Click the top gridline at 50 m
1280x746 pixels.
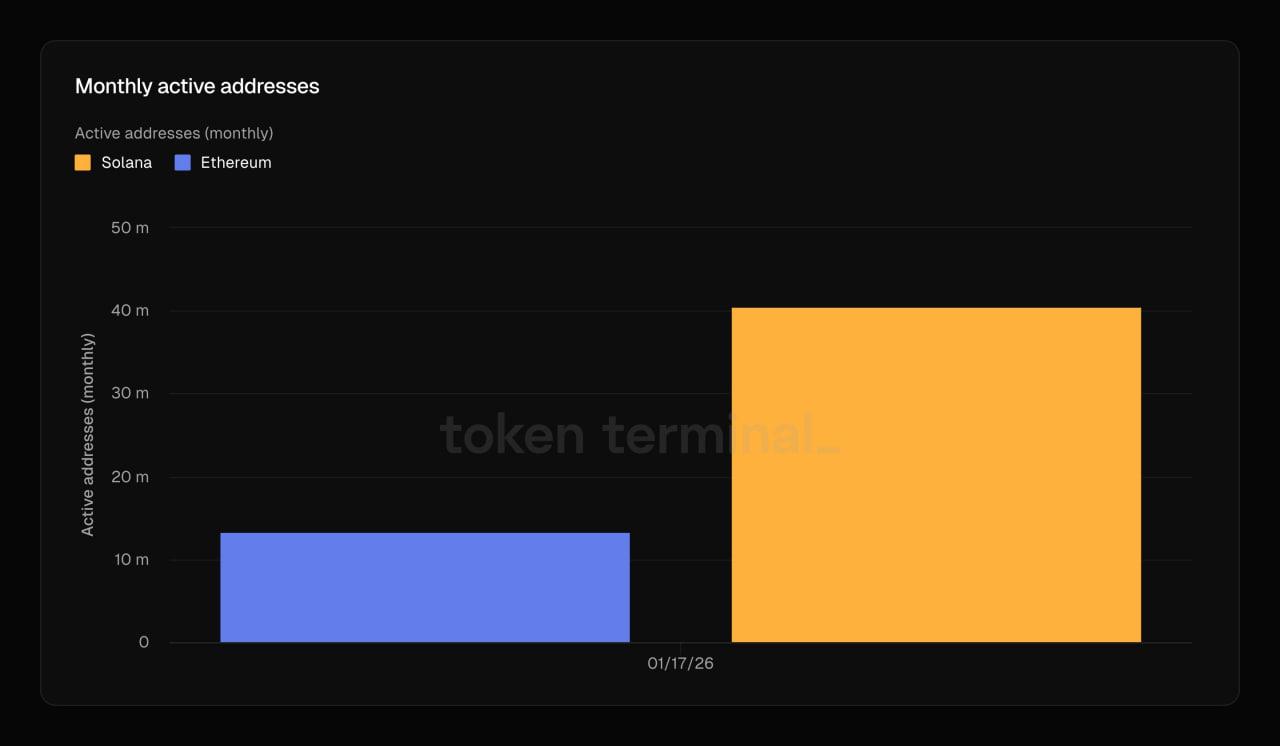click(x=680, y=228)
